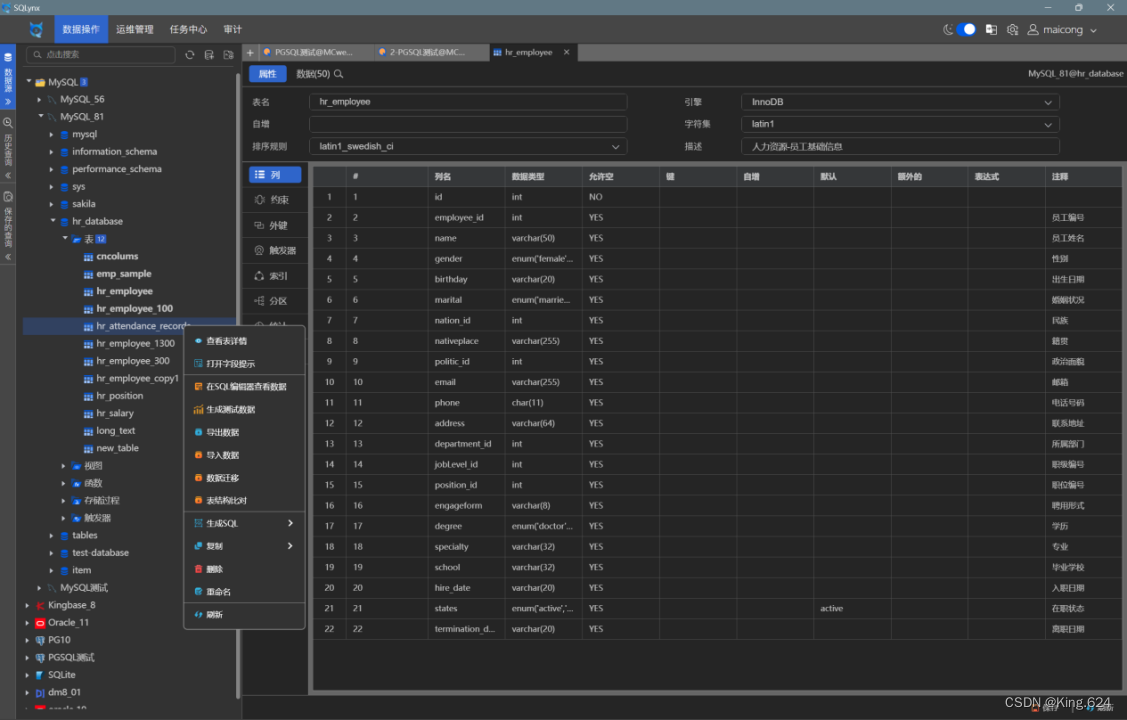Switch to 运维管理 top menu

pos(134,29)
